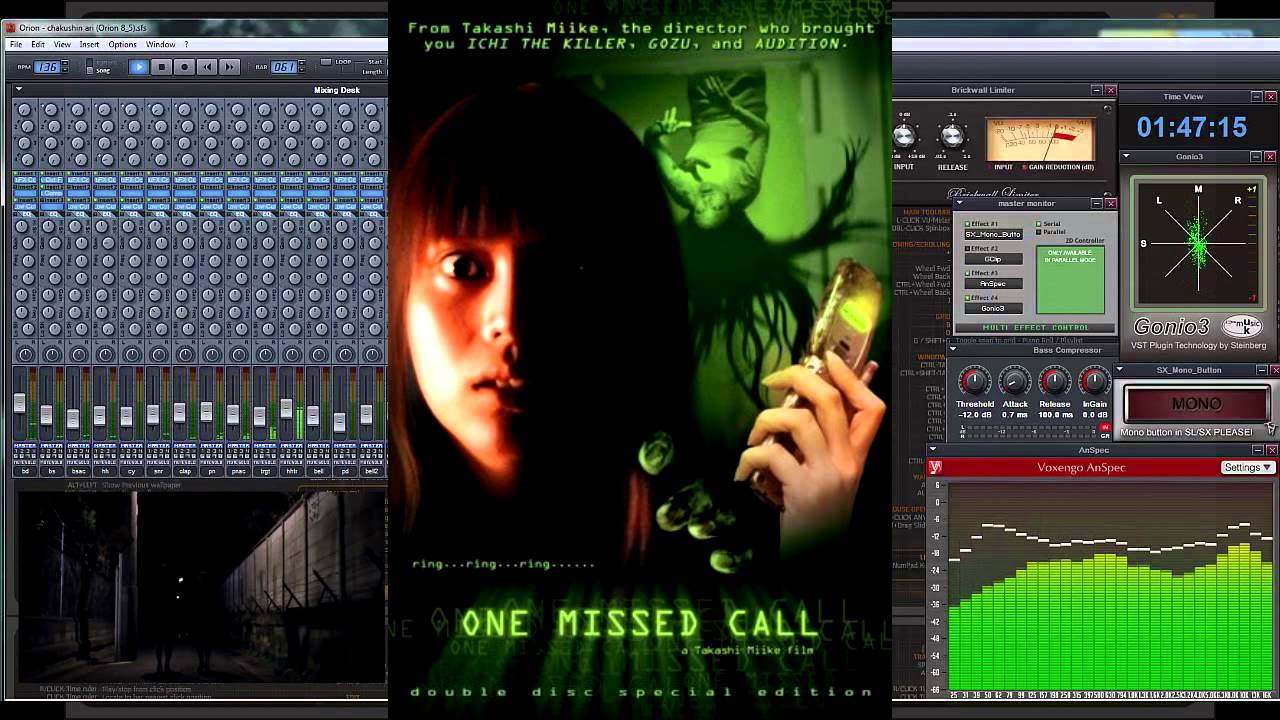
Task: Open the SX_Mono_Butto effect slot
Action: (x=993, y=234)
